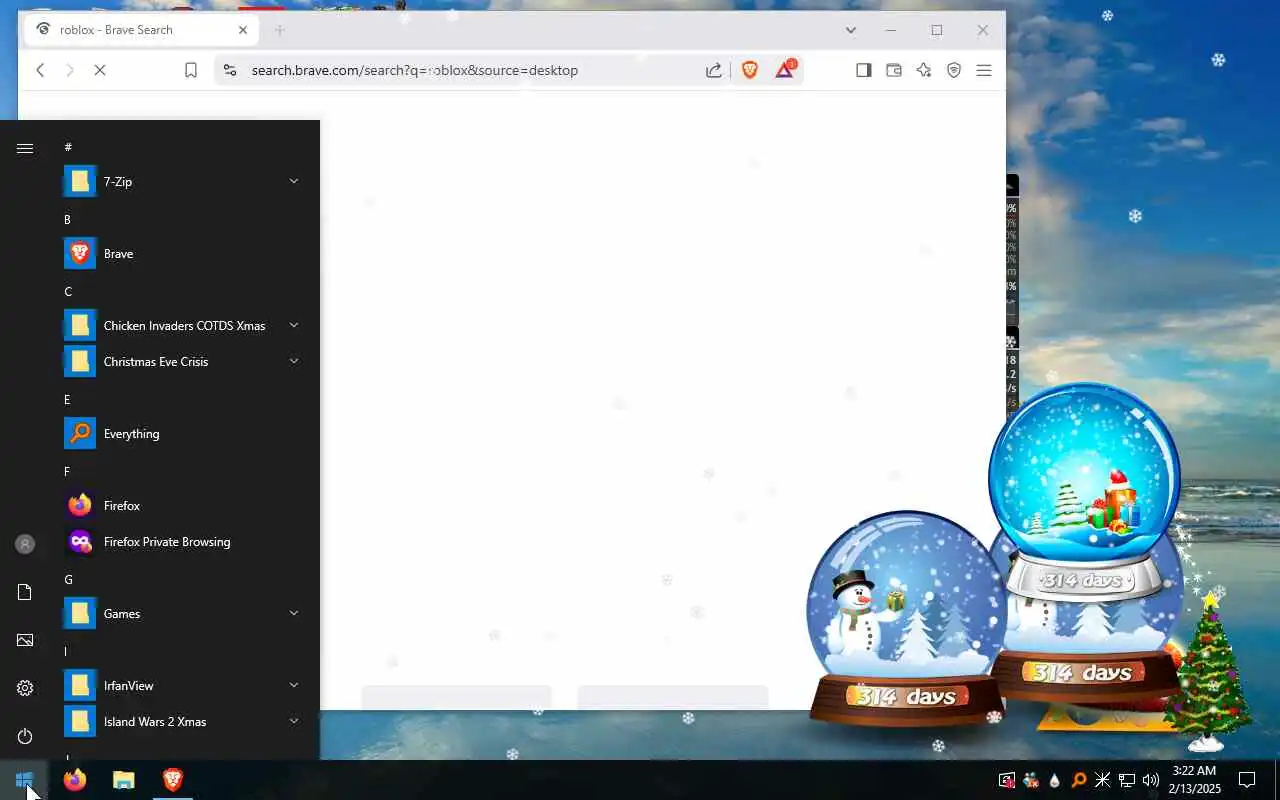View site information icon in address bar

(230, 70)
